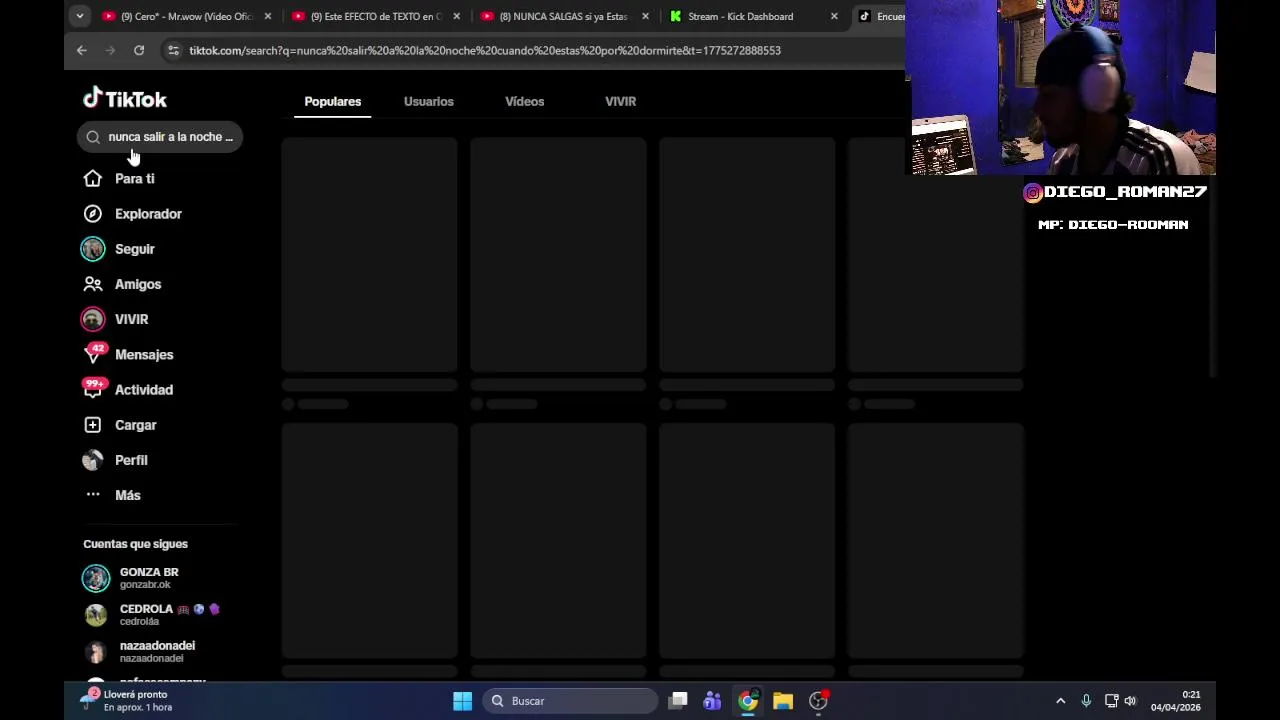The width and height of the screenshot is (1280, 720).
Task: Open the Perfil avatar icon
Action: point(93,460)
